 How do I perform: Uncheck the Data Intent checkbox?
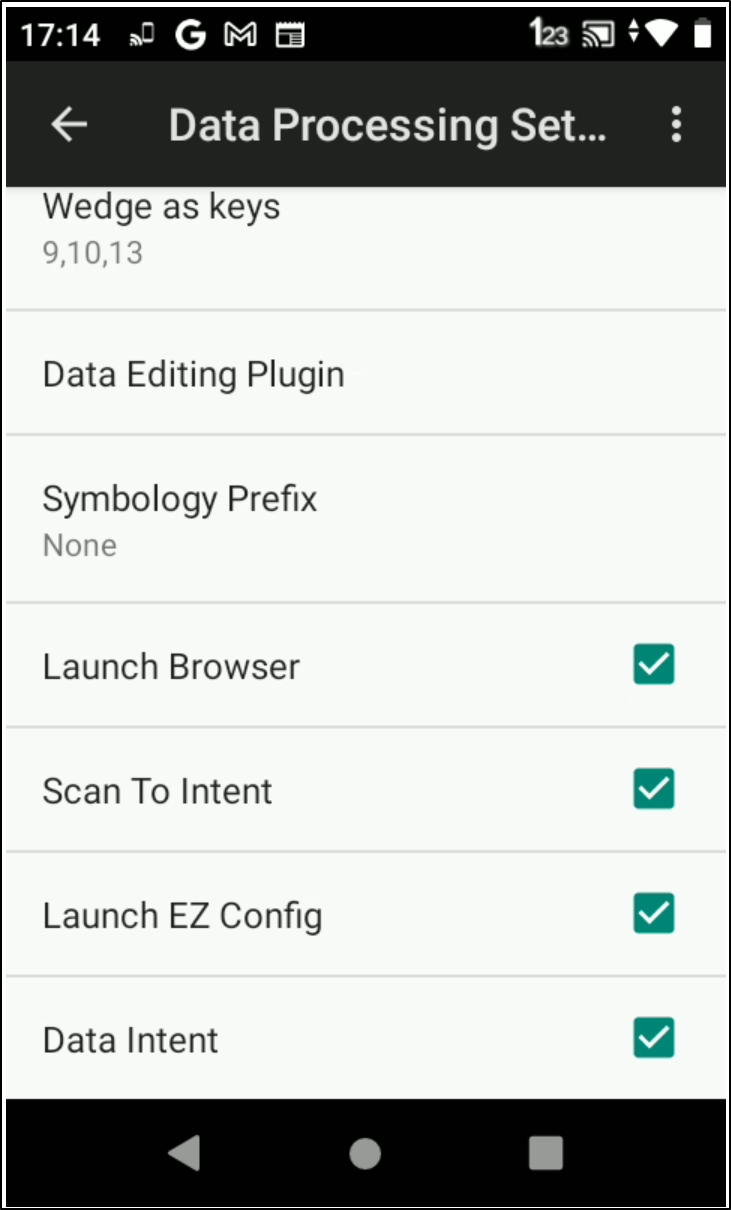coord(654,1038)
